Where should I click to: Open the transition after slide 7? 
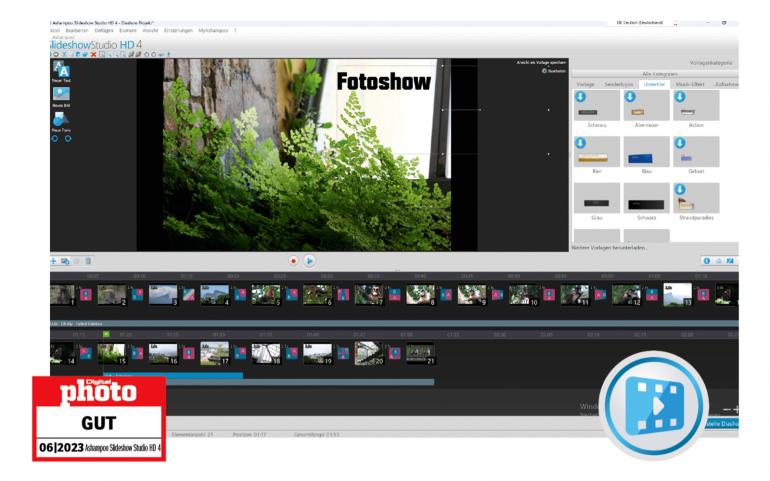click(394, 295)
